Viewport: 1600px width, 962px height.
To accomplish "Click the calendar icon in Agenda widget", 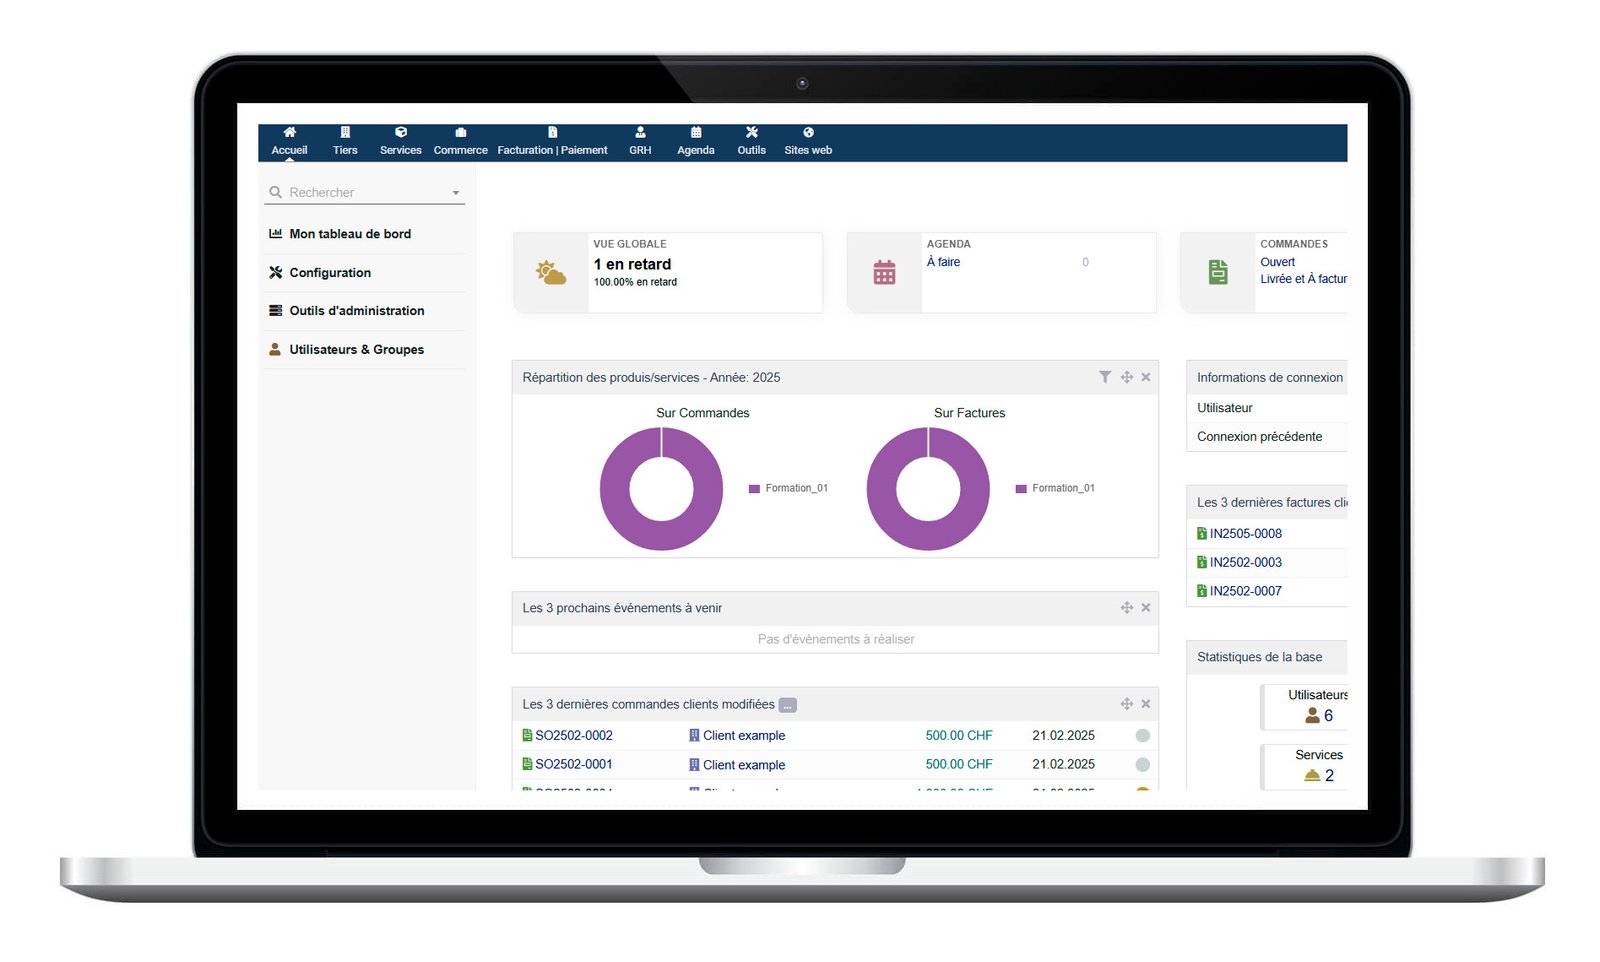I will [884, 270].
